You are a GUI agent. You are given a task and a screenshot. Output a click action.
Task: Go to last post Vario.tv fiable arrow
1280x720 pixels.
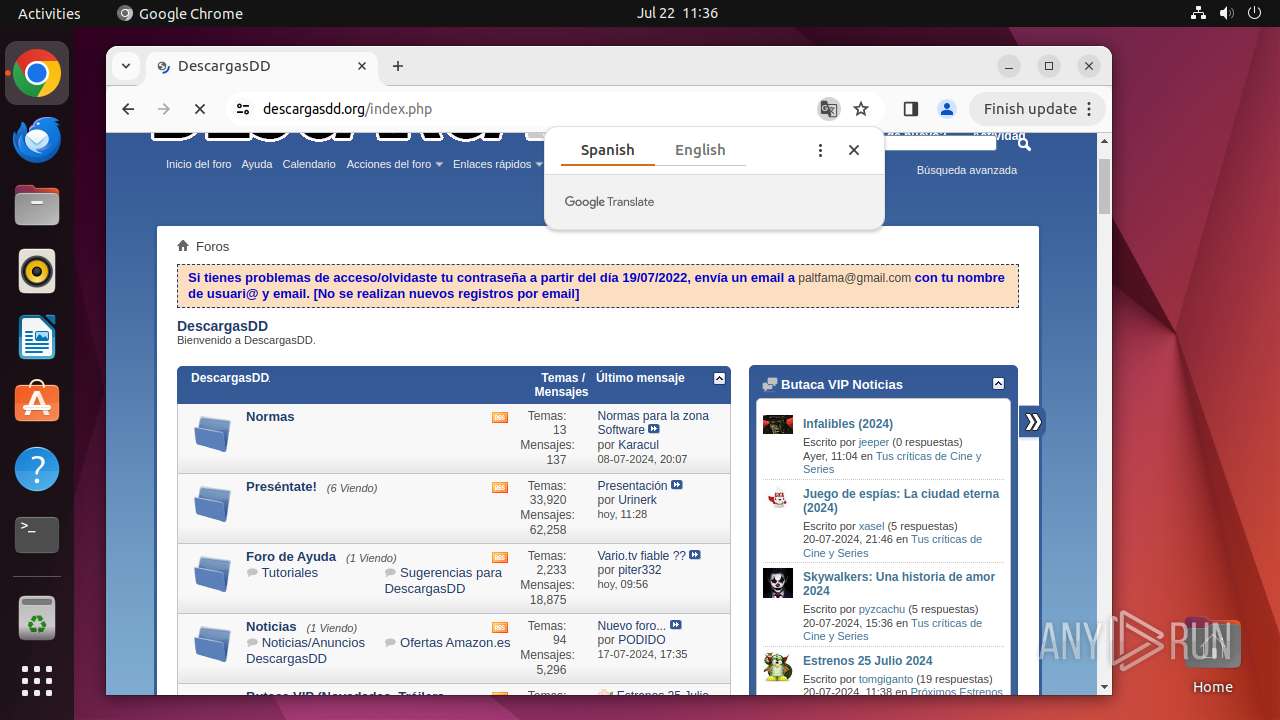(695, 556)
